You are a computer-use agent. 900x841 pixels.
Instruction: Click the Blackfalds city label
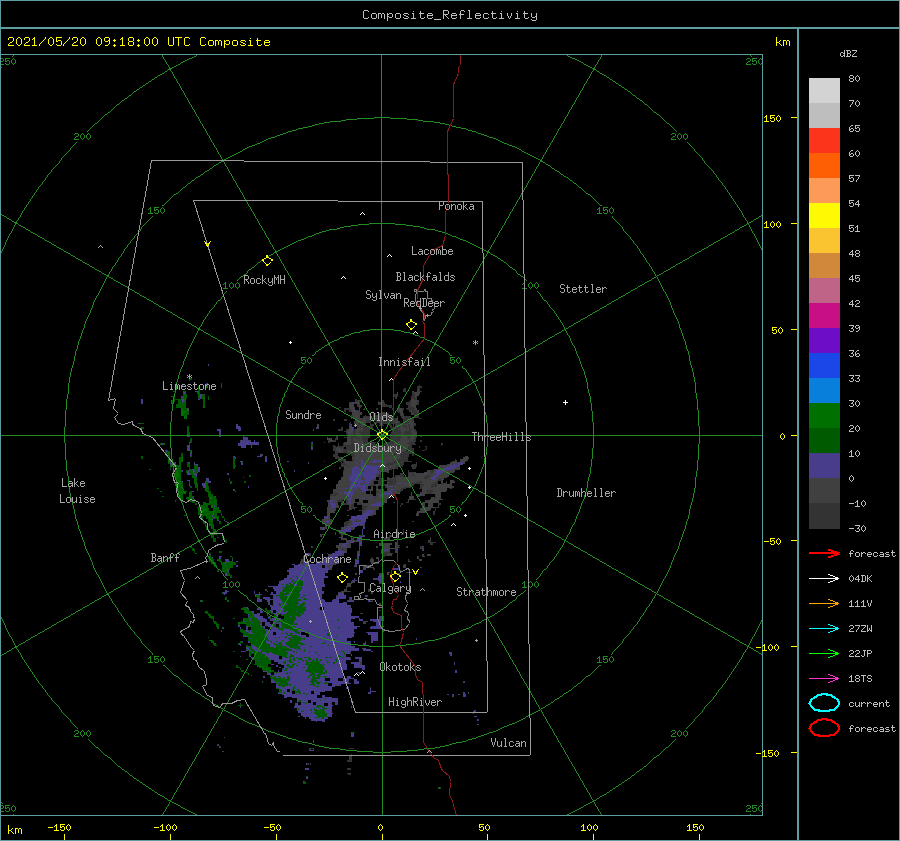coord(425,277)
